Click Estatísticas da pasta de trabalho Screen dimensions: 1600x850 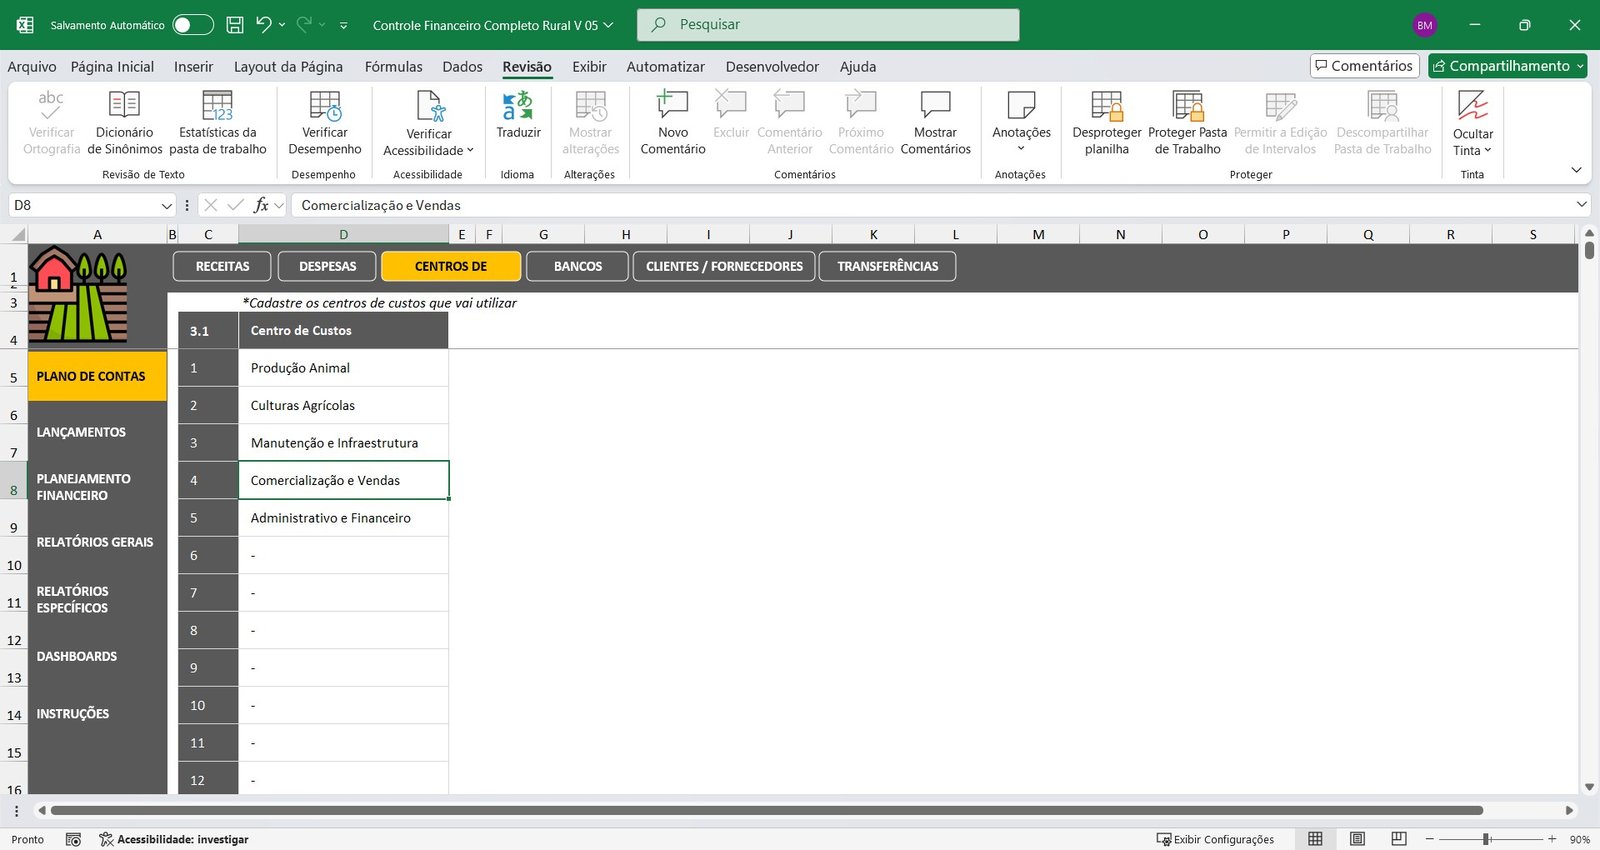point(217,108)
